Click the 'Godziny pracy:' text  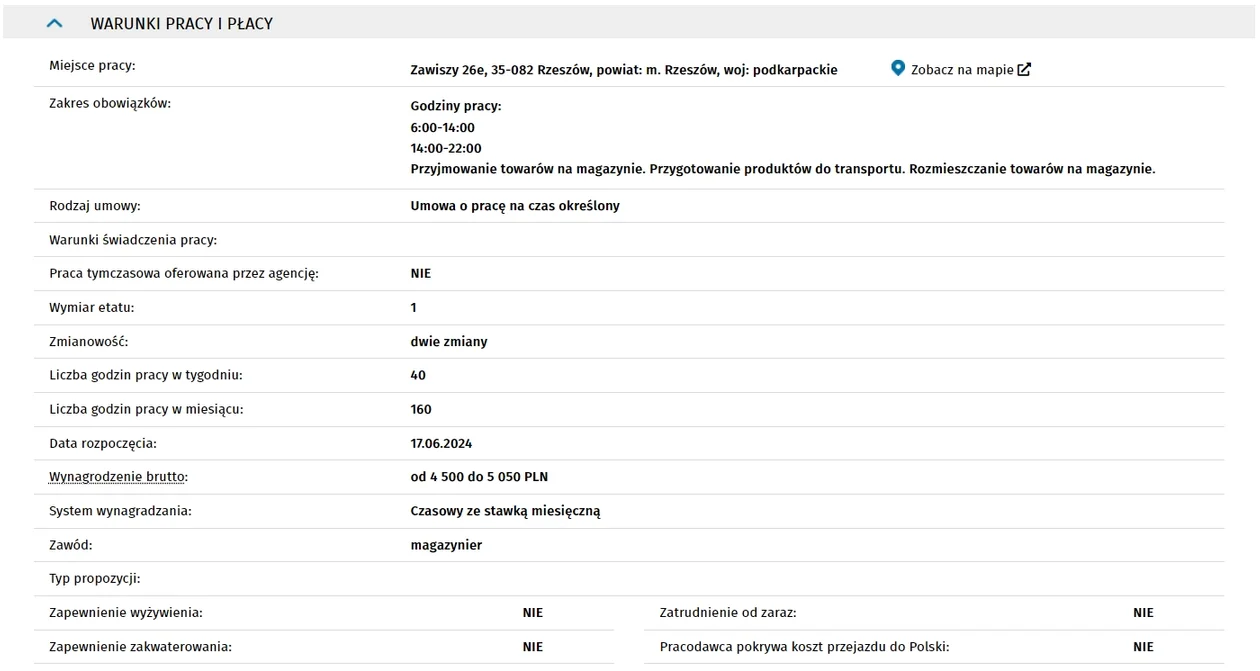click(x=456, y=106)
